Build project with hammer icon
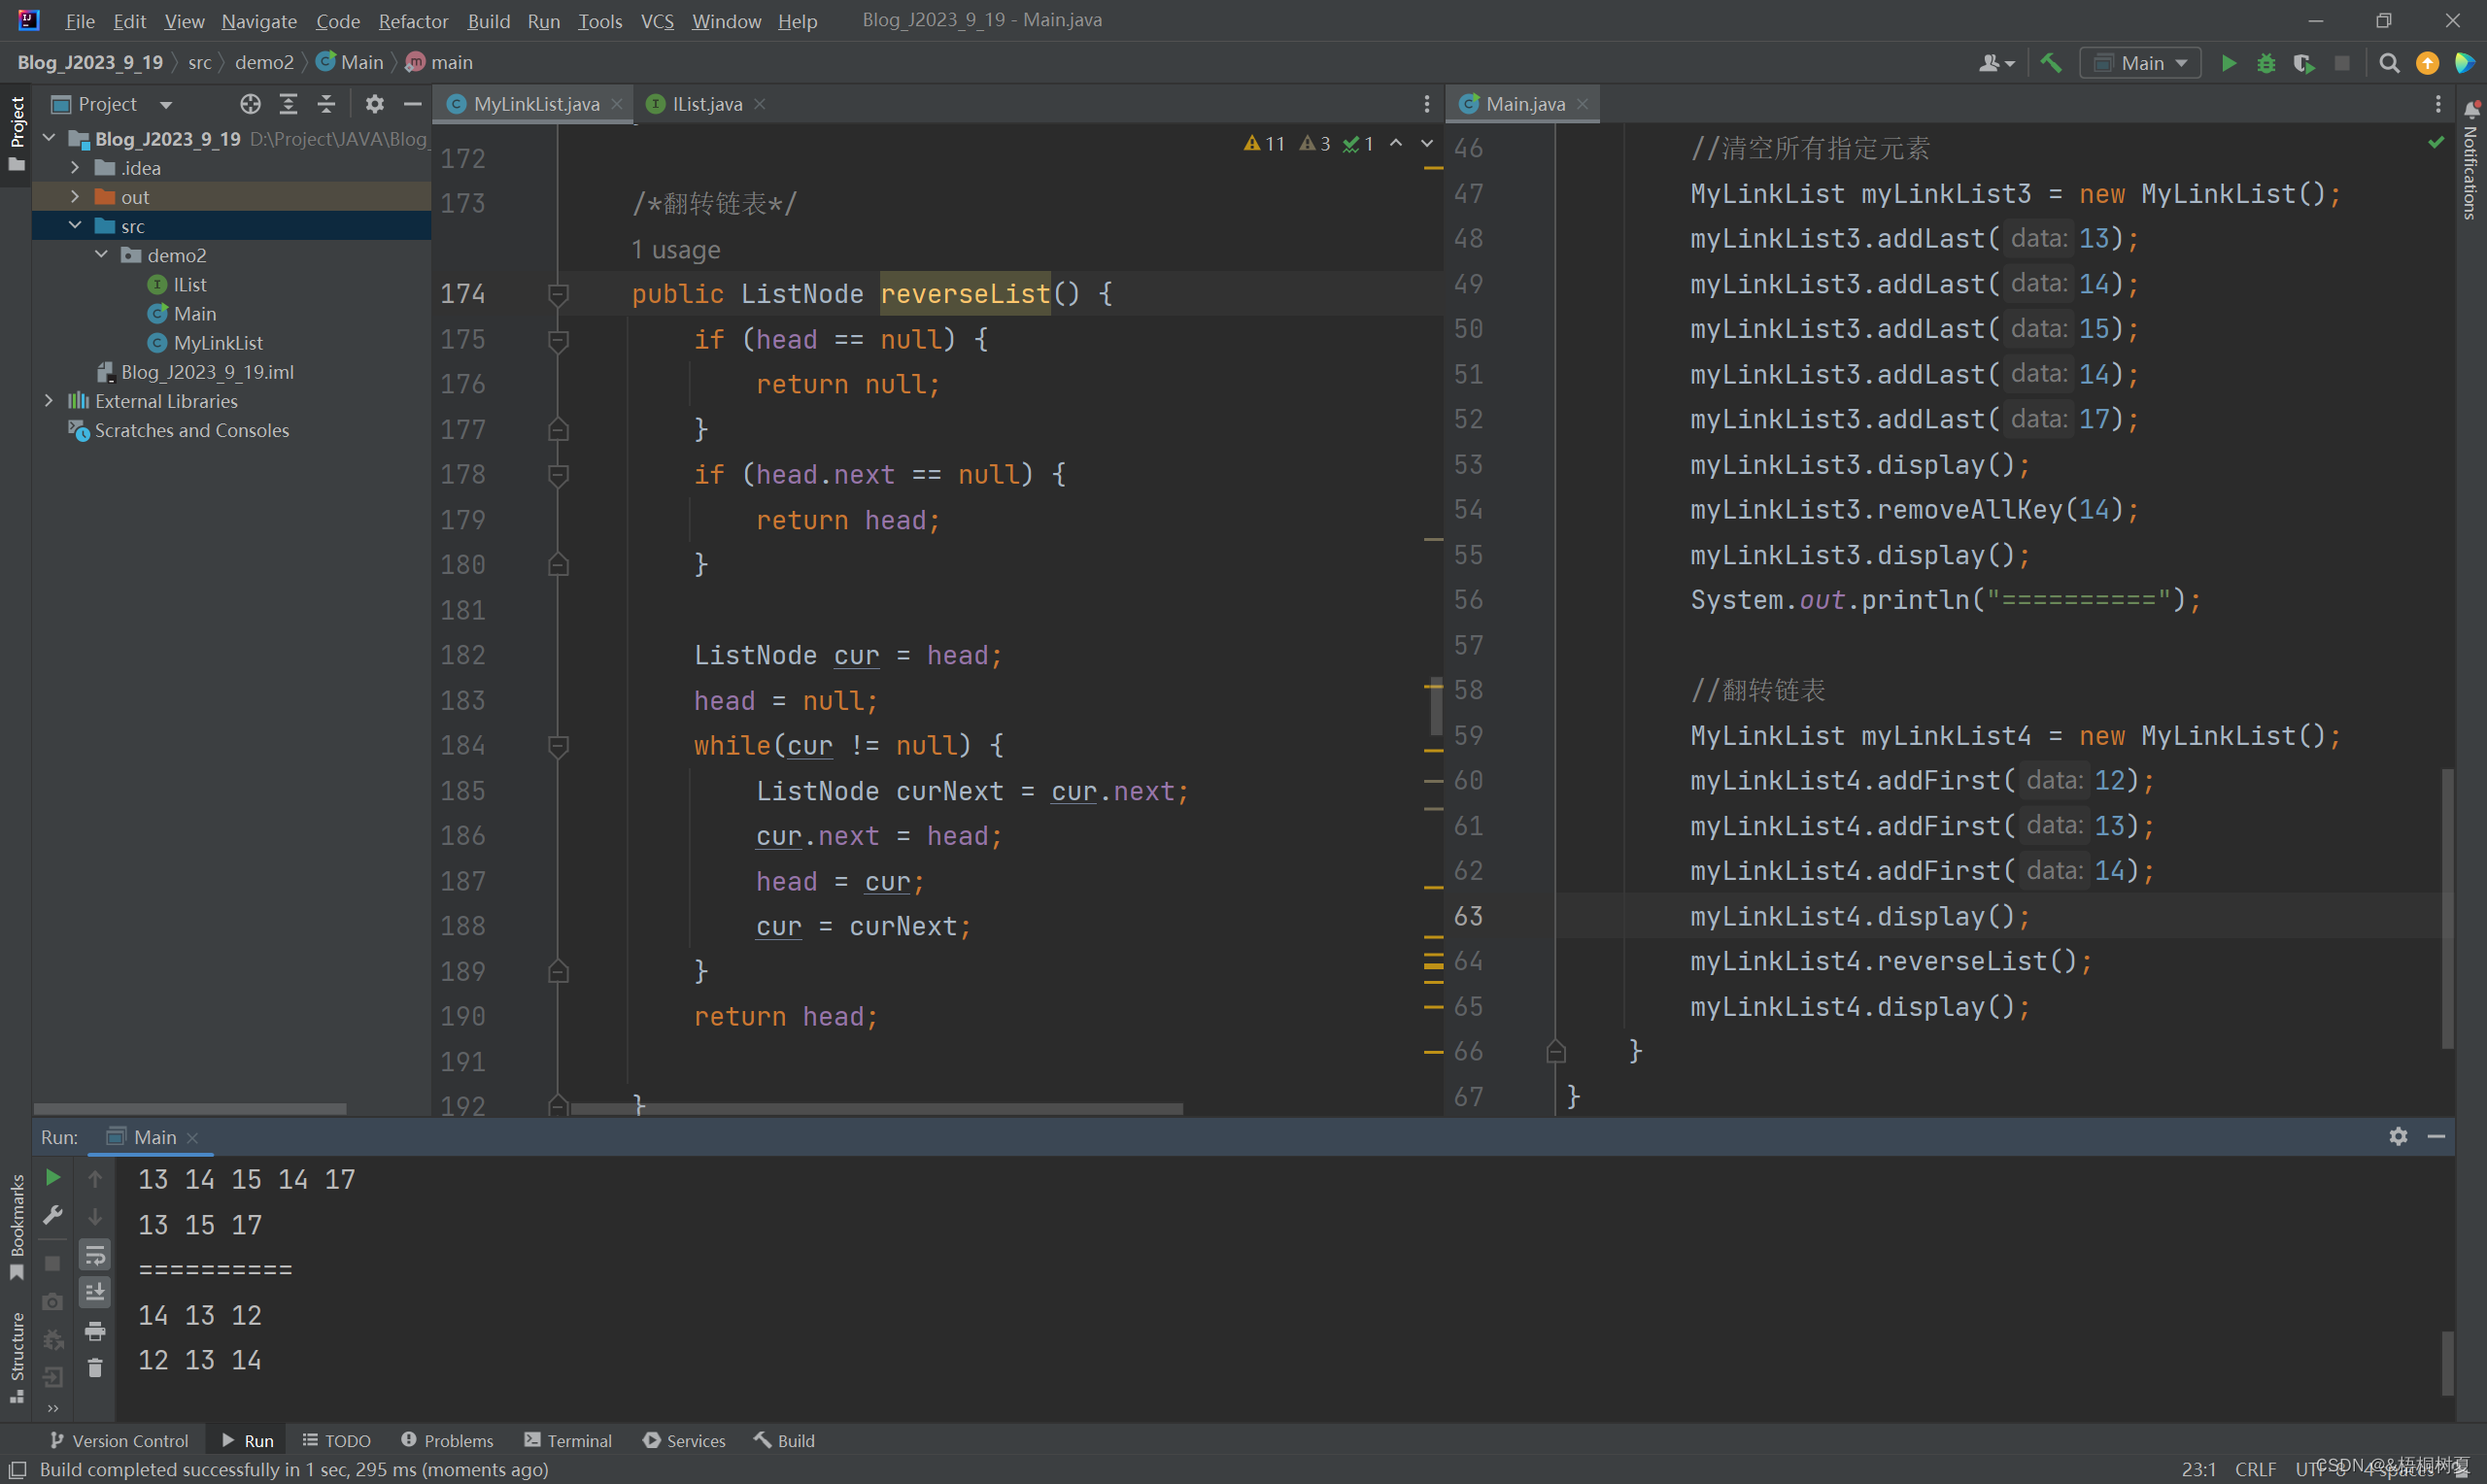The height and width of the screenshot is (1484, 2487). [x=2051, y=63]
